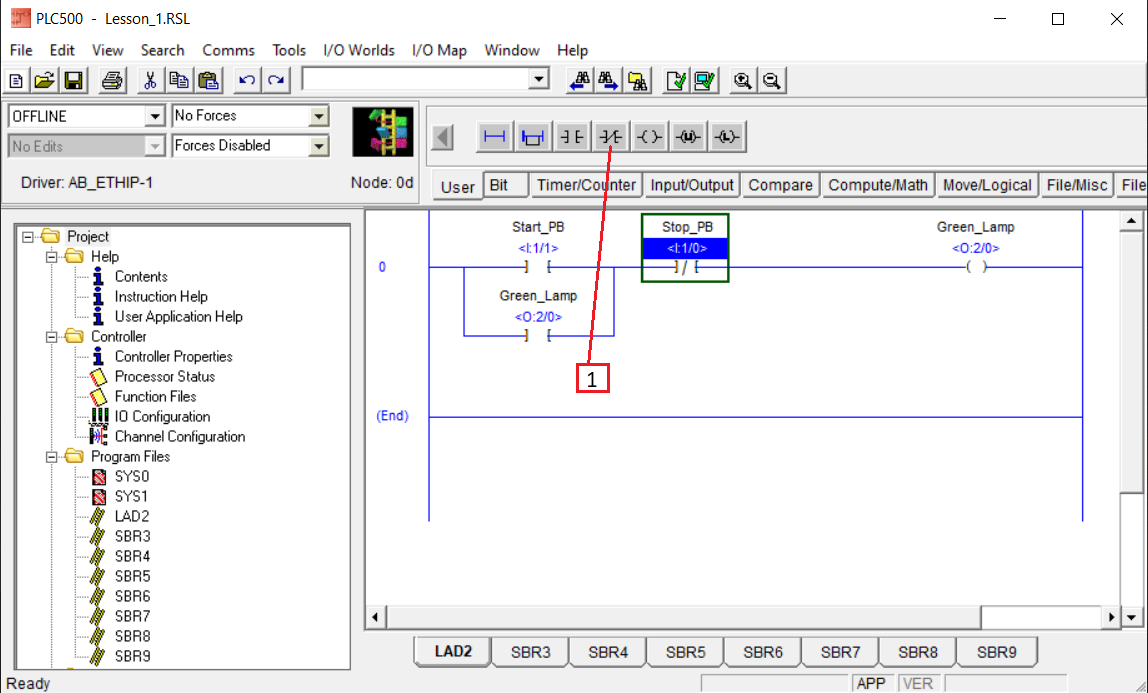Select the LAD2 bottom tab
The width and height of the screenshot is (1148, 693).
(453, 651)
